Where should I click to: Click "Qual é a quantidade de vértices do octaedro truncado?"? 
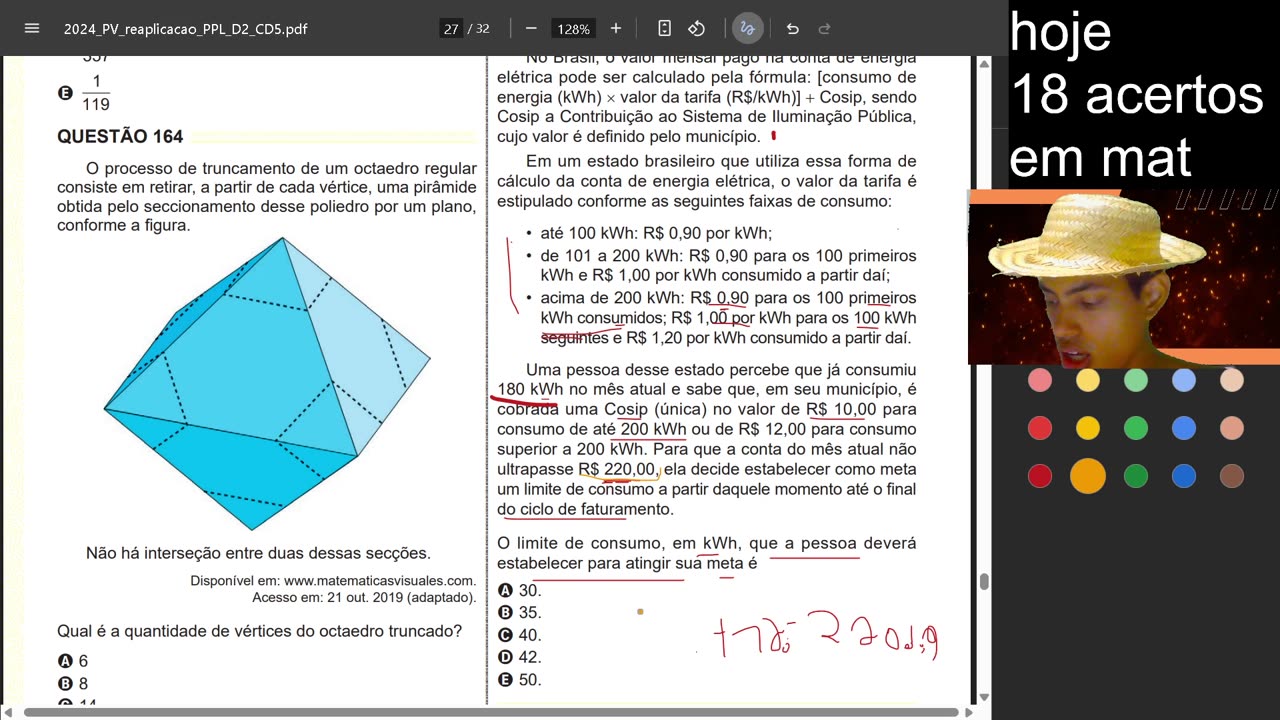(259, 631)
